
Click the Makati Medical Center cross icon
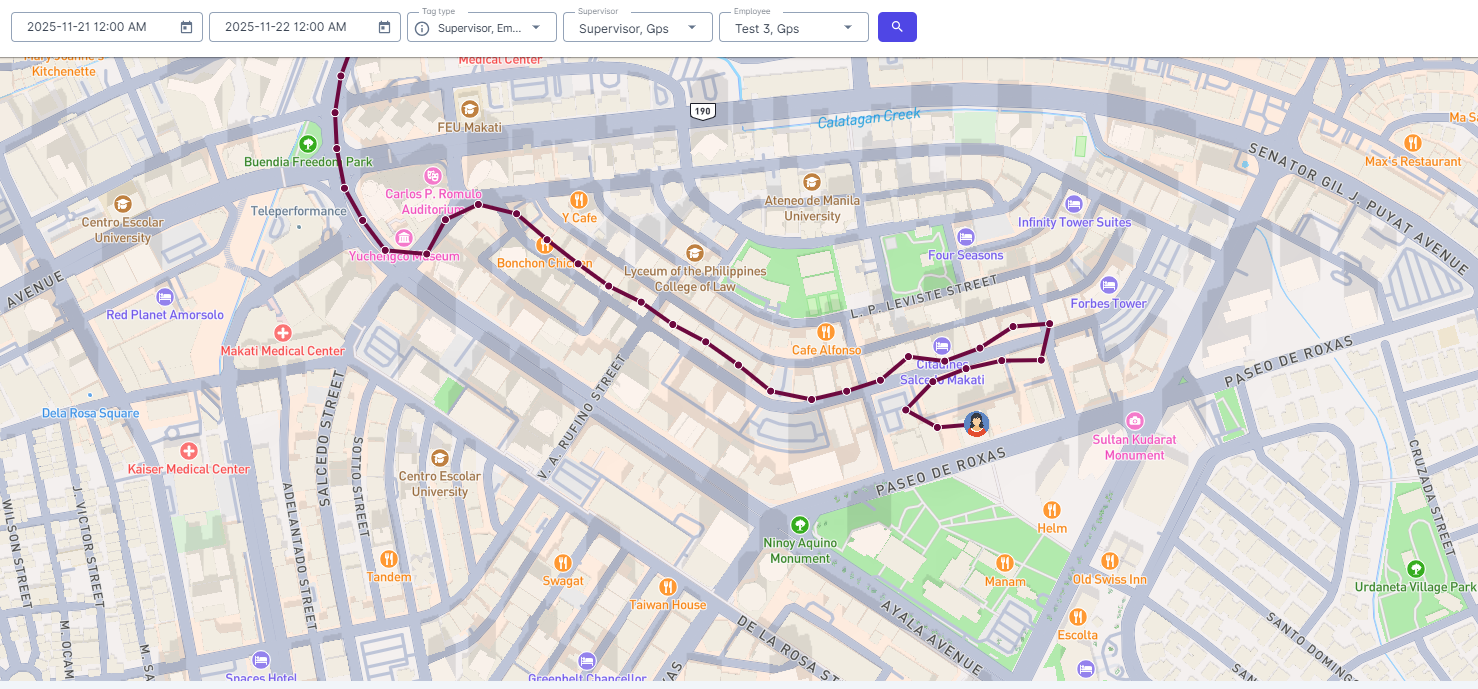point(283,332)
